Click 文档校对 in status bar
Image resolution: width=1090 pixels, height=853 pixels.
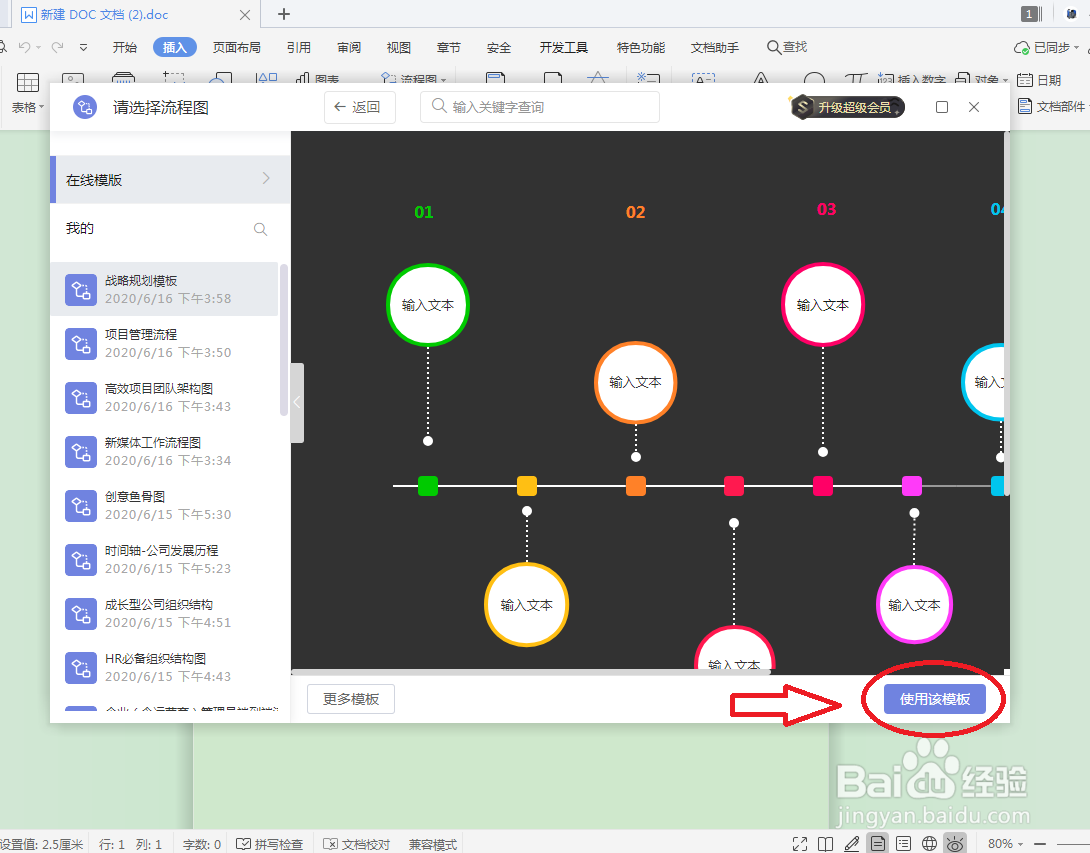click(x=357, y=844)
